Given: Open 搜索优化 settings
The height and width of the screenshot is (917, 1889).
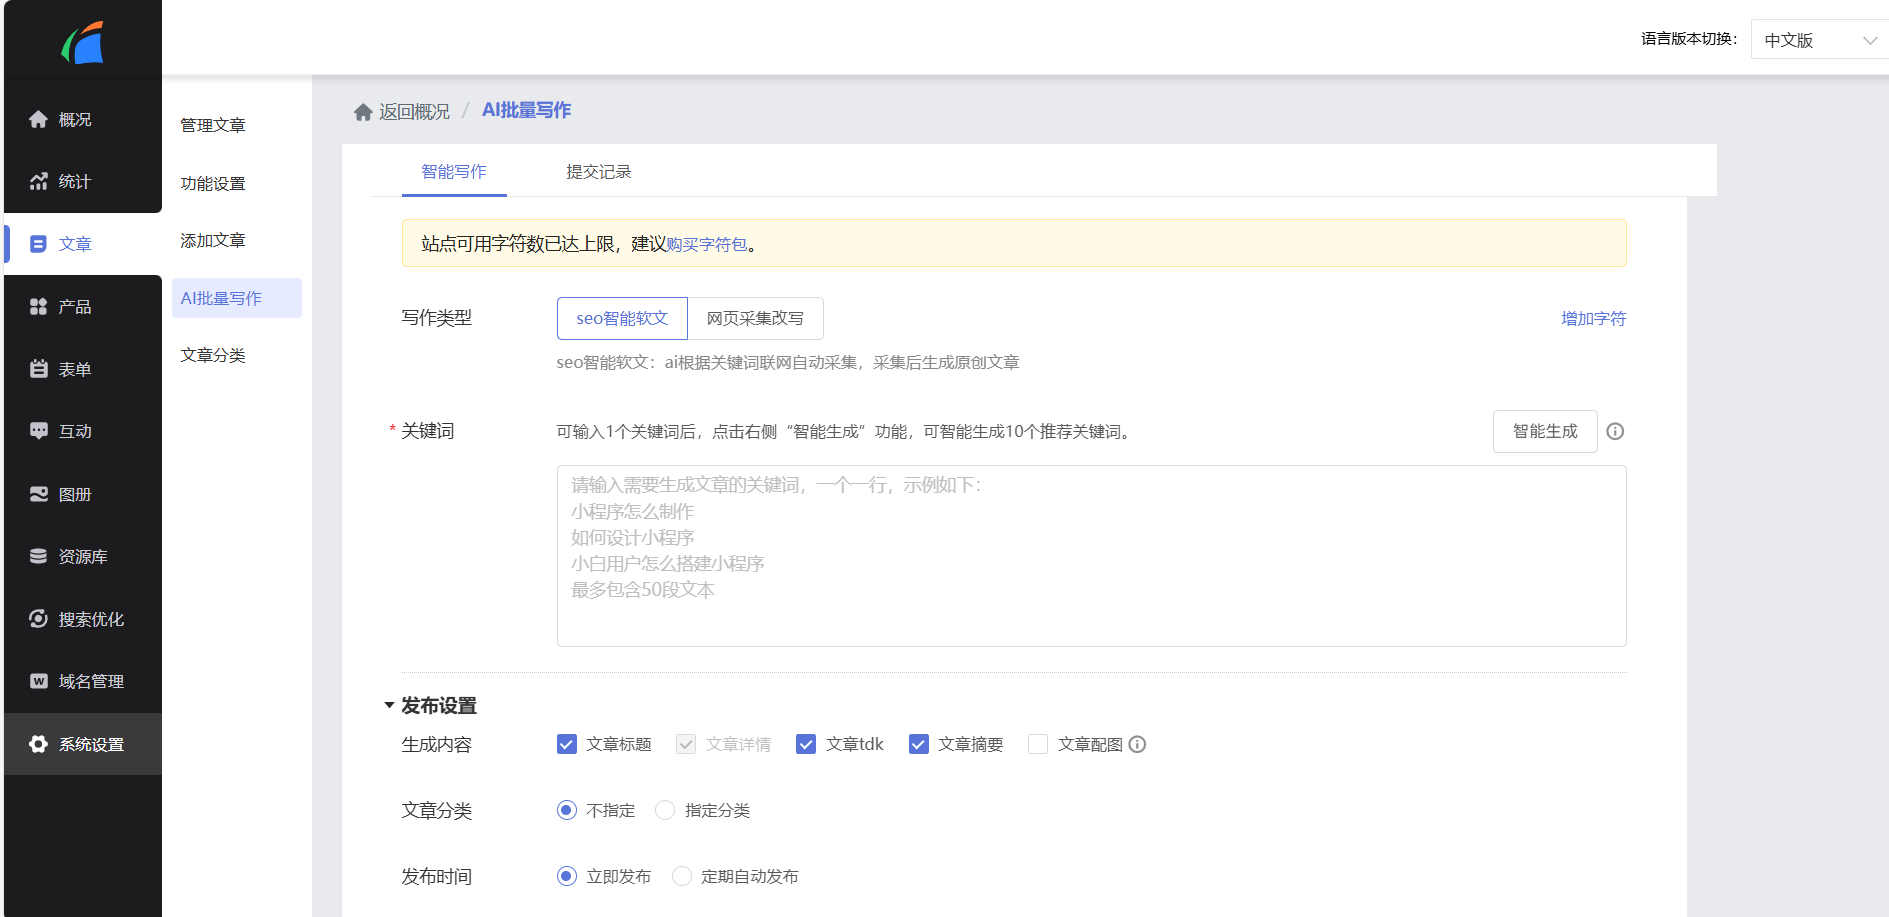Looking at the screenshot, I should pos(78,618).
